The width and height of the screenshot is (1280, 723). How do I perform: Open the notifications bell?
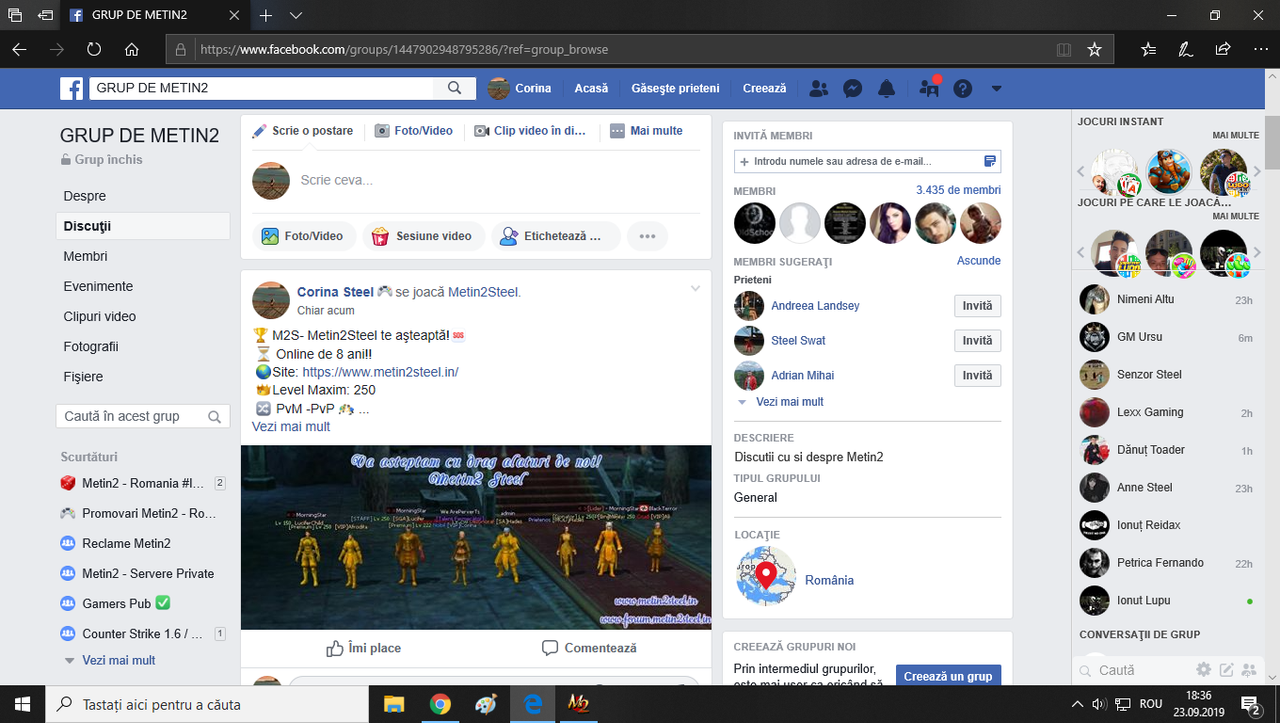[886, 88]
